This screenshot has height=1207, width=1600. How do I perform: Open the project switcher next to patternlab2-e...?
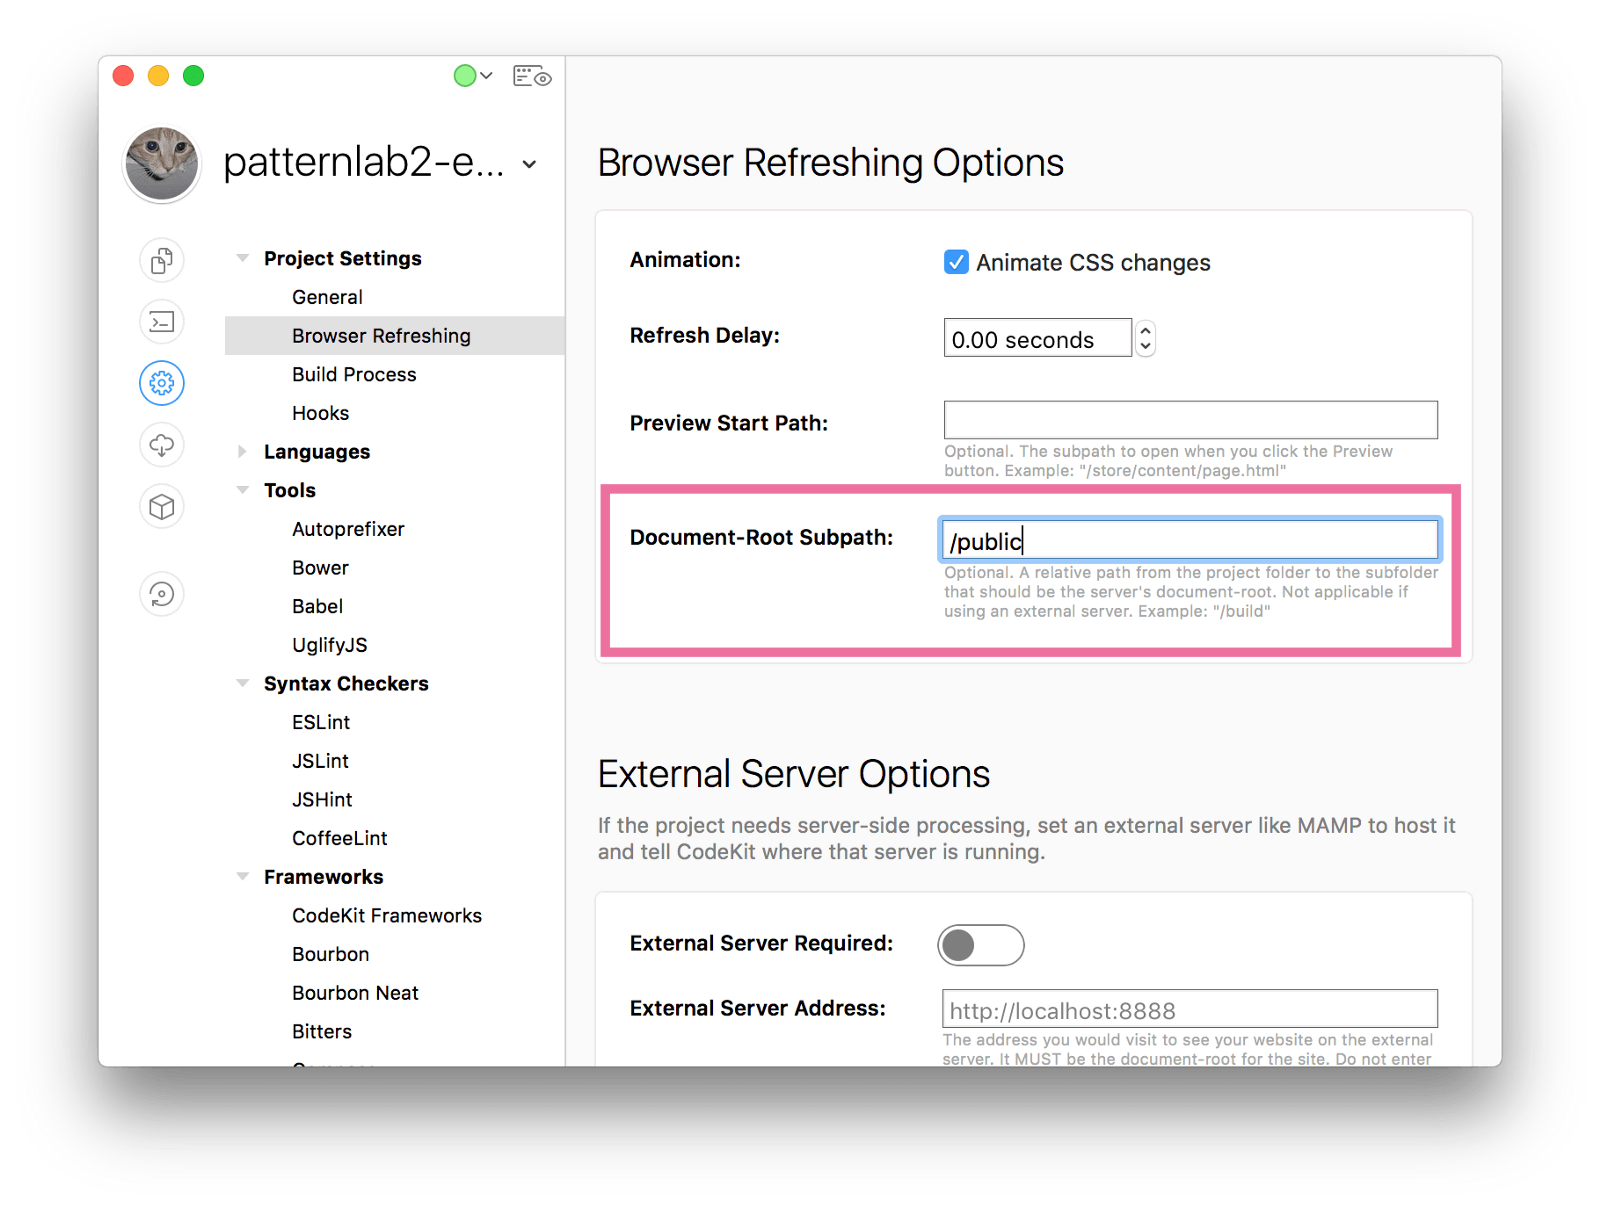pyautogui.click(x=529, y=164)
